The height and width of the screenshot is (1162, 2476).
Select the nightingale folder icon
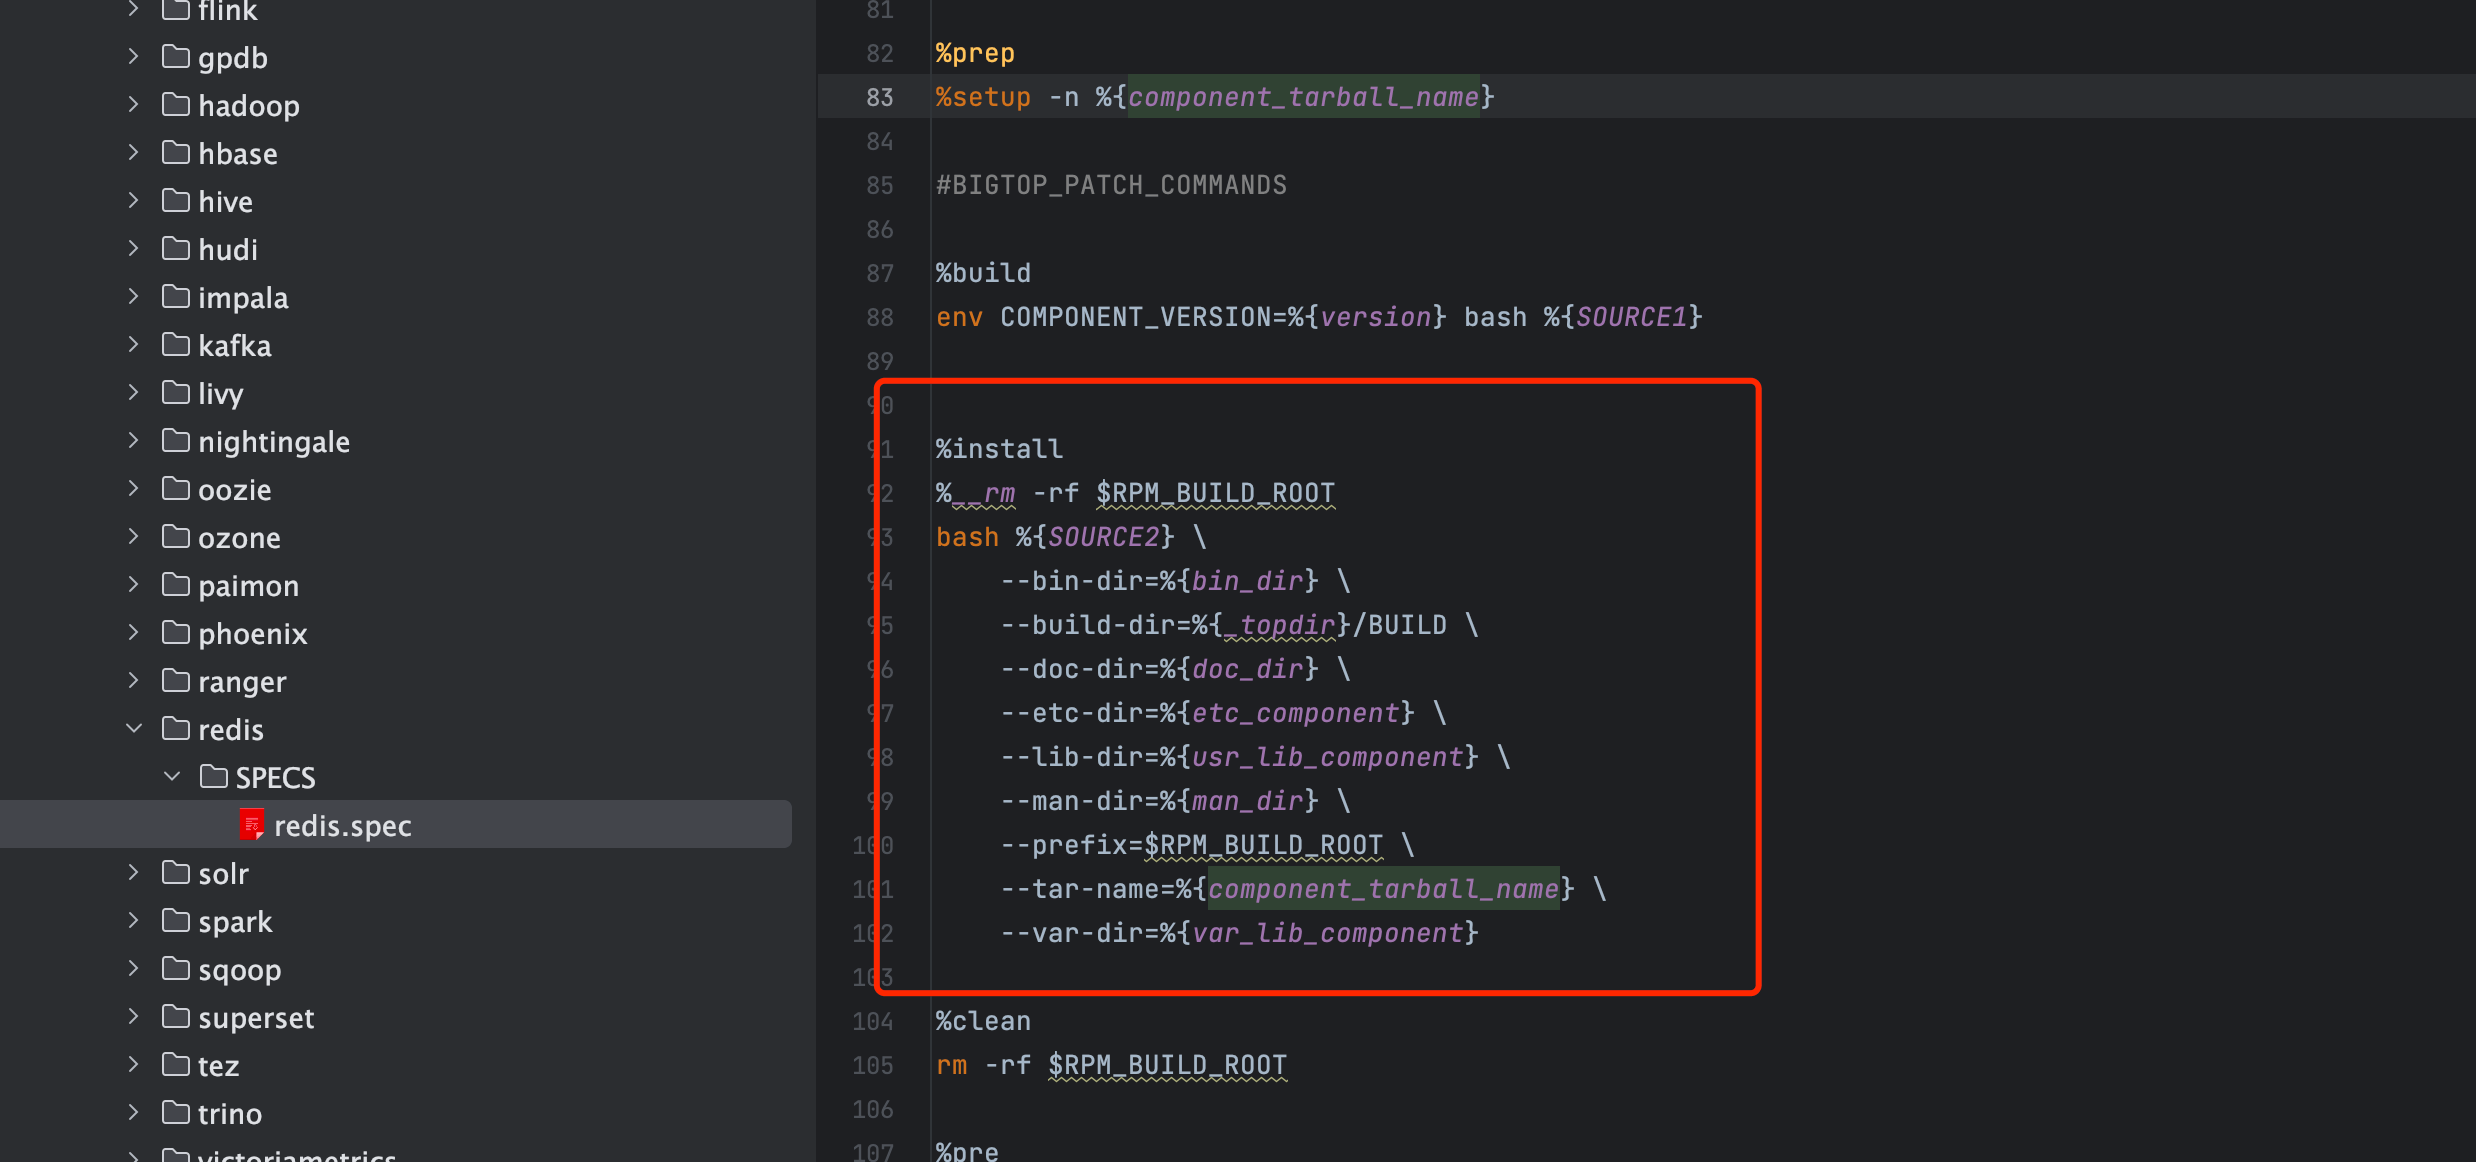[176, 440]
